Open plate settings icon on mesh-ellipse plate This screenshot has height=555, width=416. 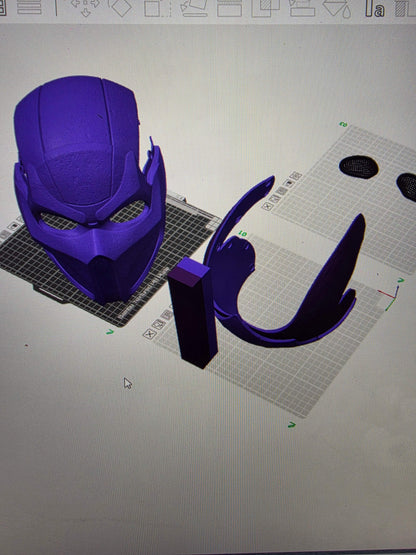297,176
